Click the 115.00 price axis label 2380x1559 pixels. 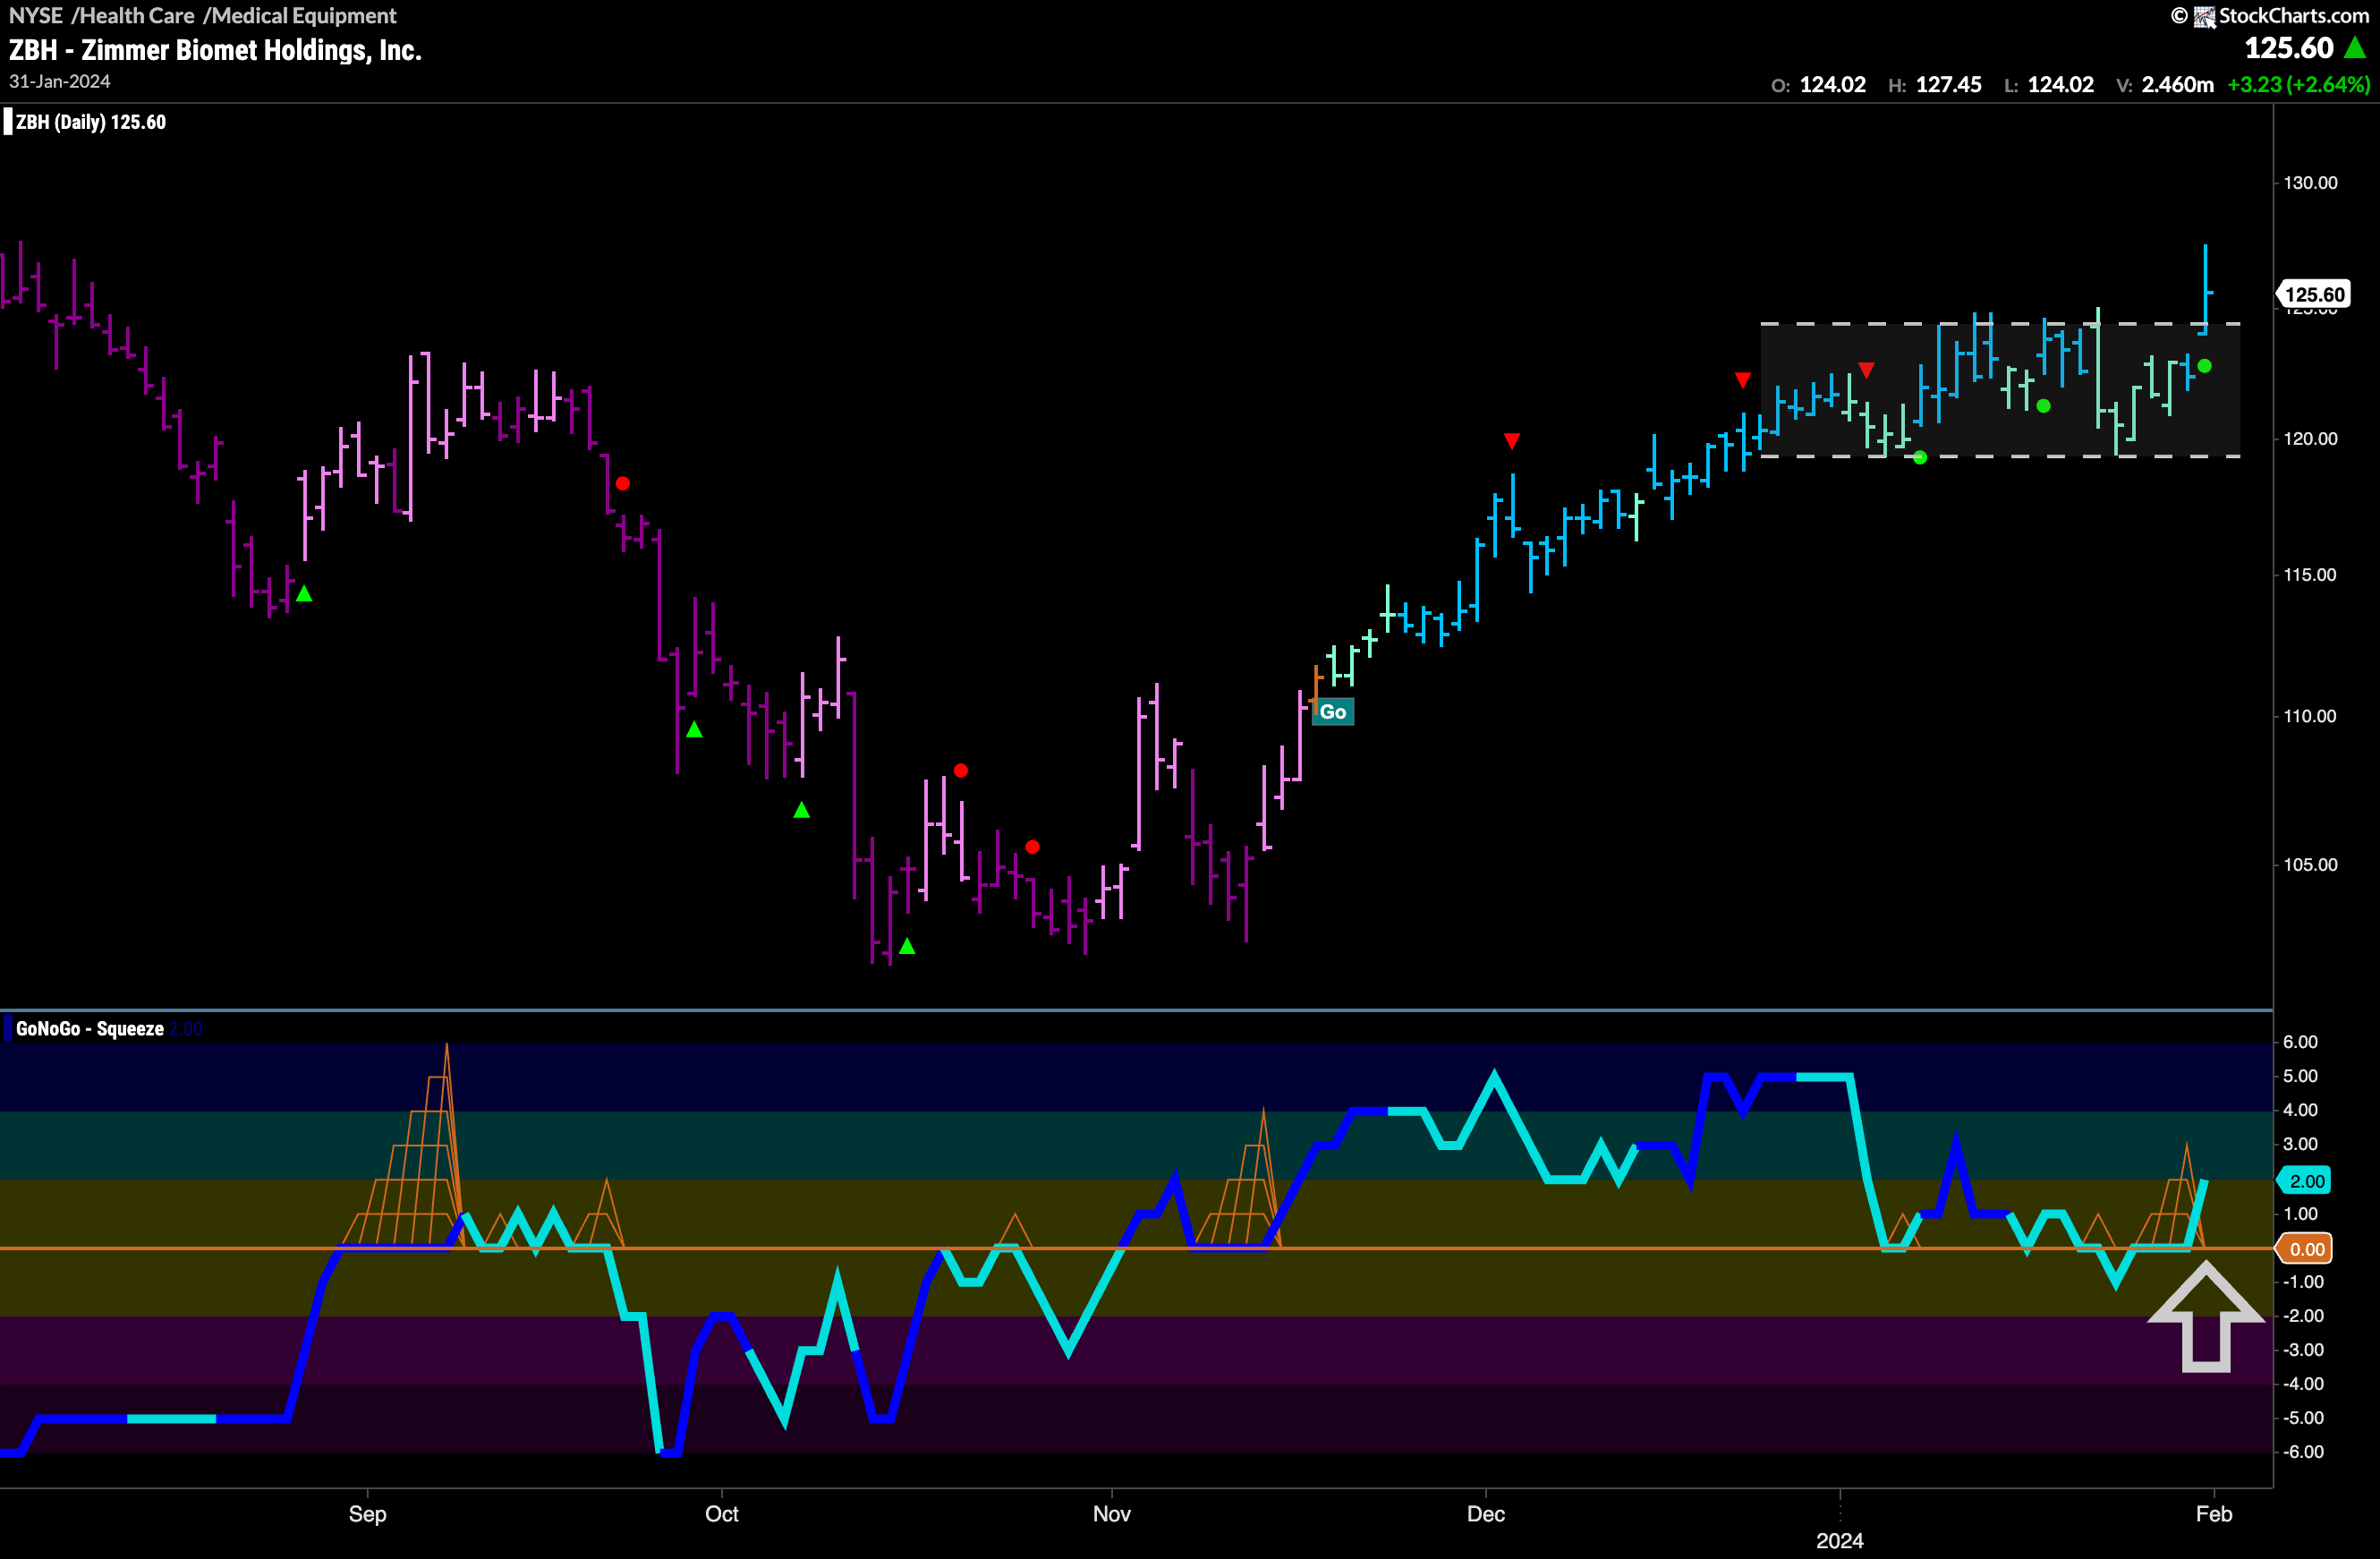[2311, 575]
